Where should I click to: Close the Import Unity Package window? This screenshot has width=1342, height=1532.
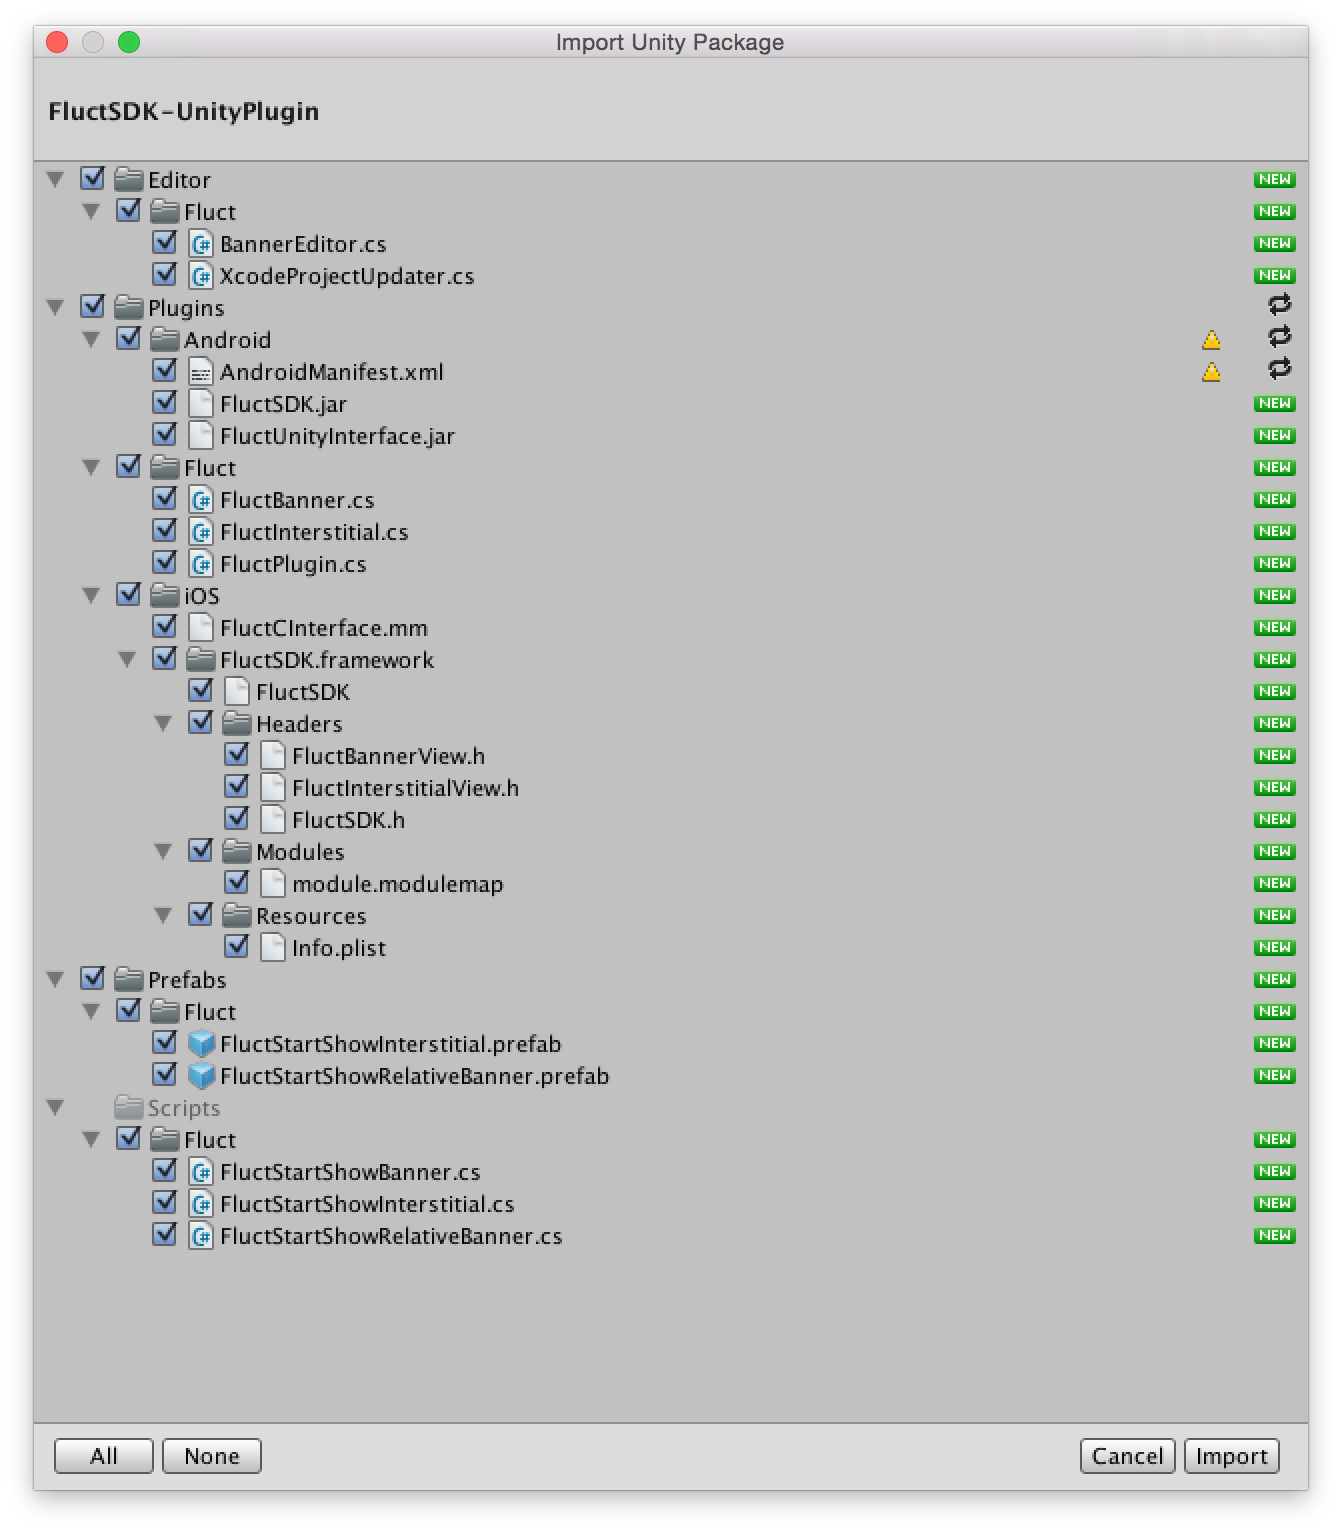tap(57, 42)
